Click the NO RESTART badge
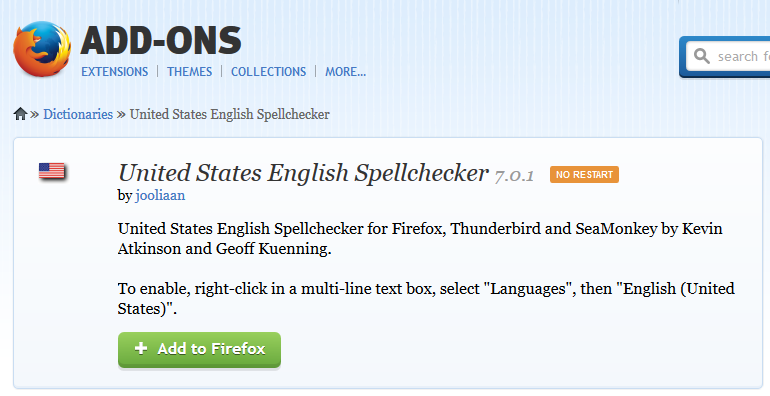 (584, 174)
